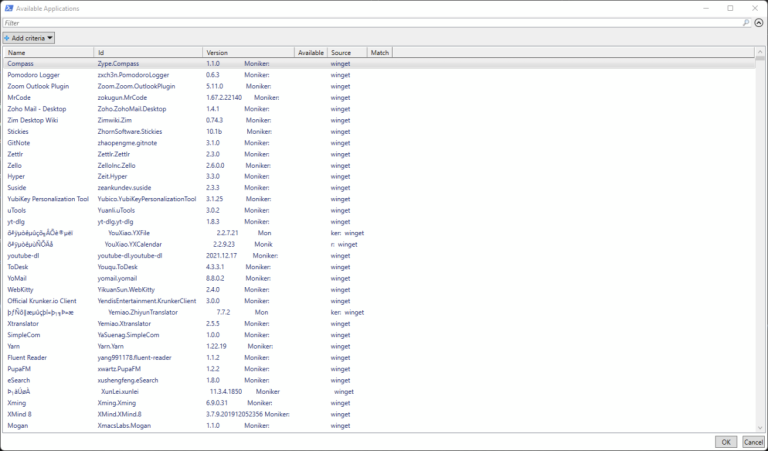
Task: Select the eSearch row
Action: (380, 380)
